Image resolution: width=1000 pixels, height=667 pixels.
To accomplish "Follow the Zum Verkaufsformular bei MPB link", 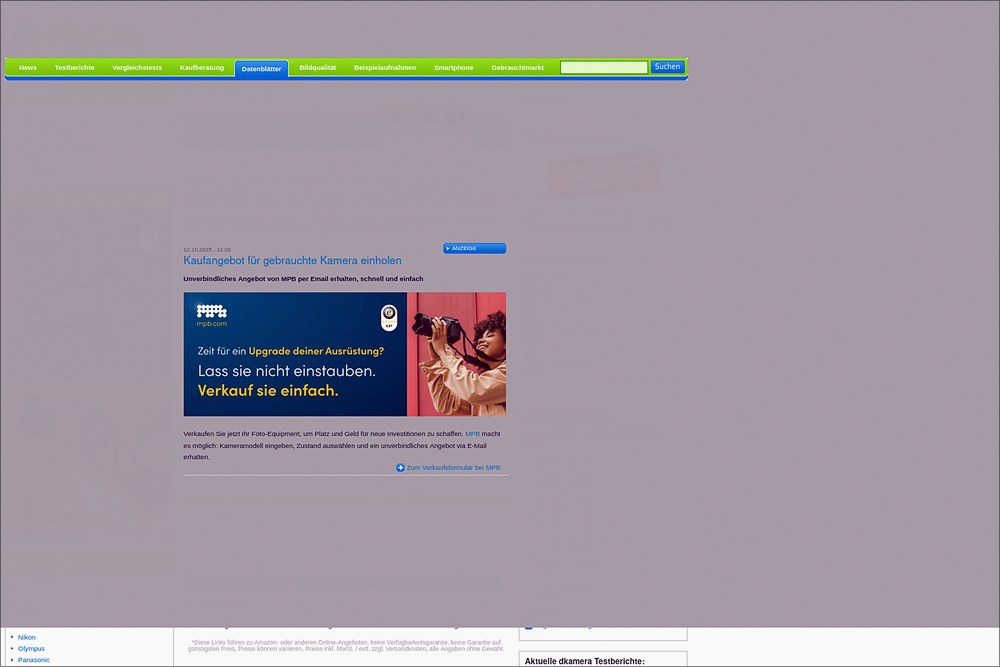I will (x=453, y=468).
